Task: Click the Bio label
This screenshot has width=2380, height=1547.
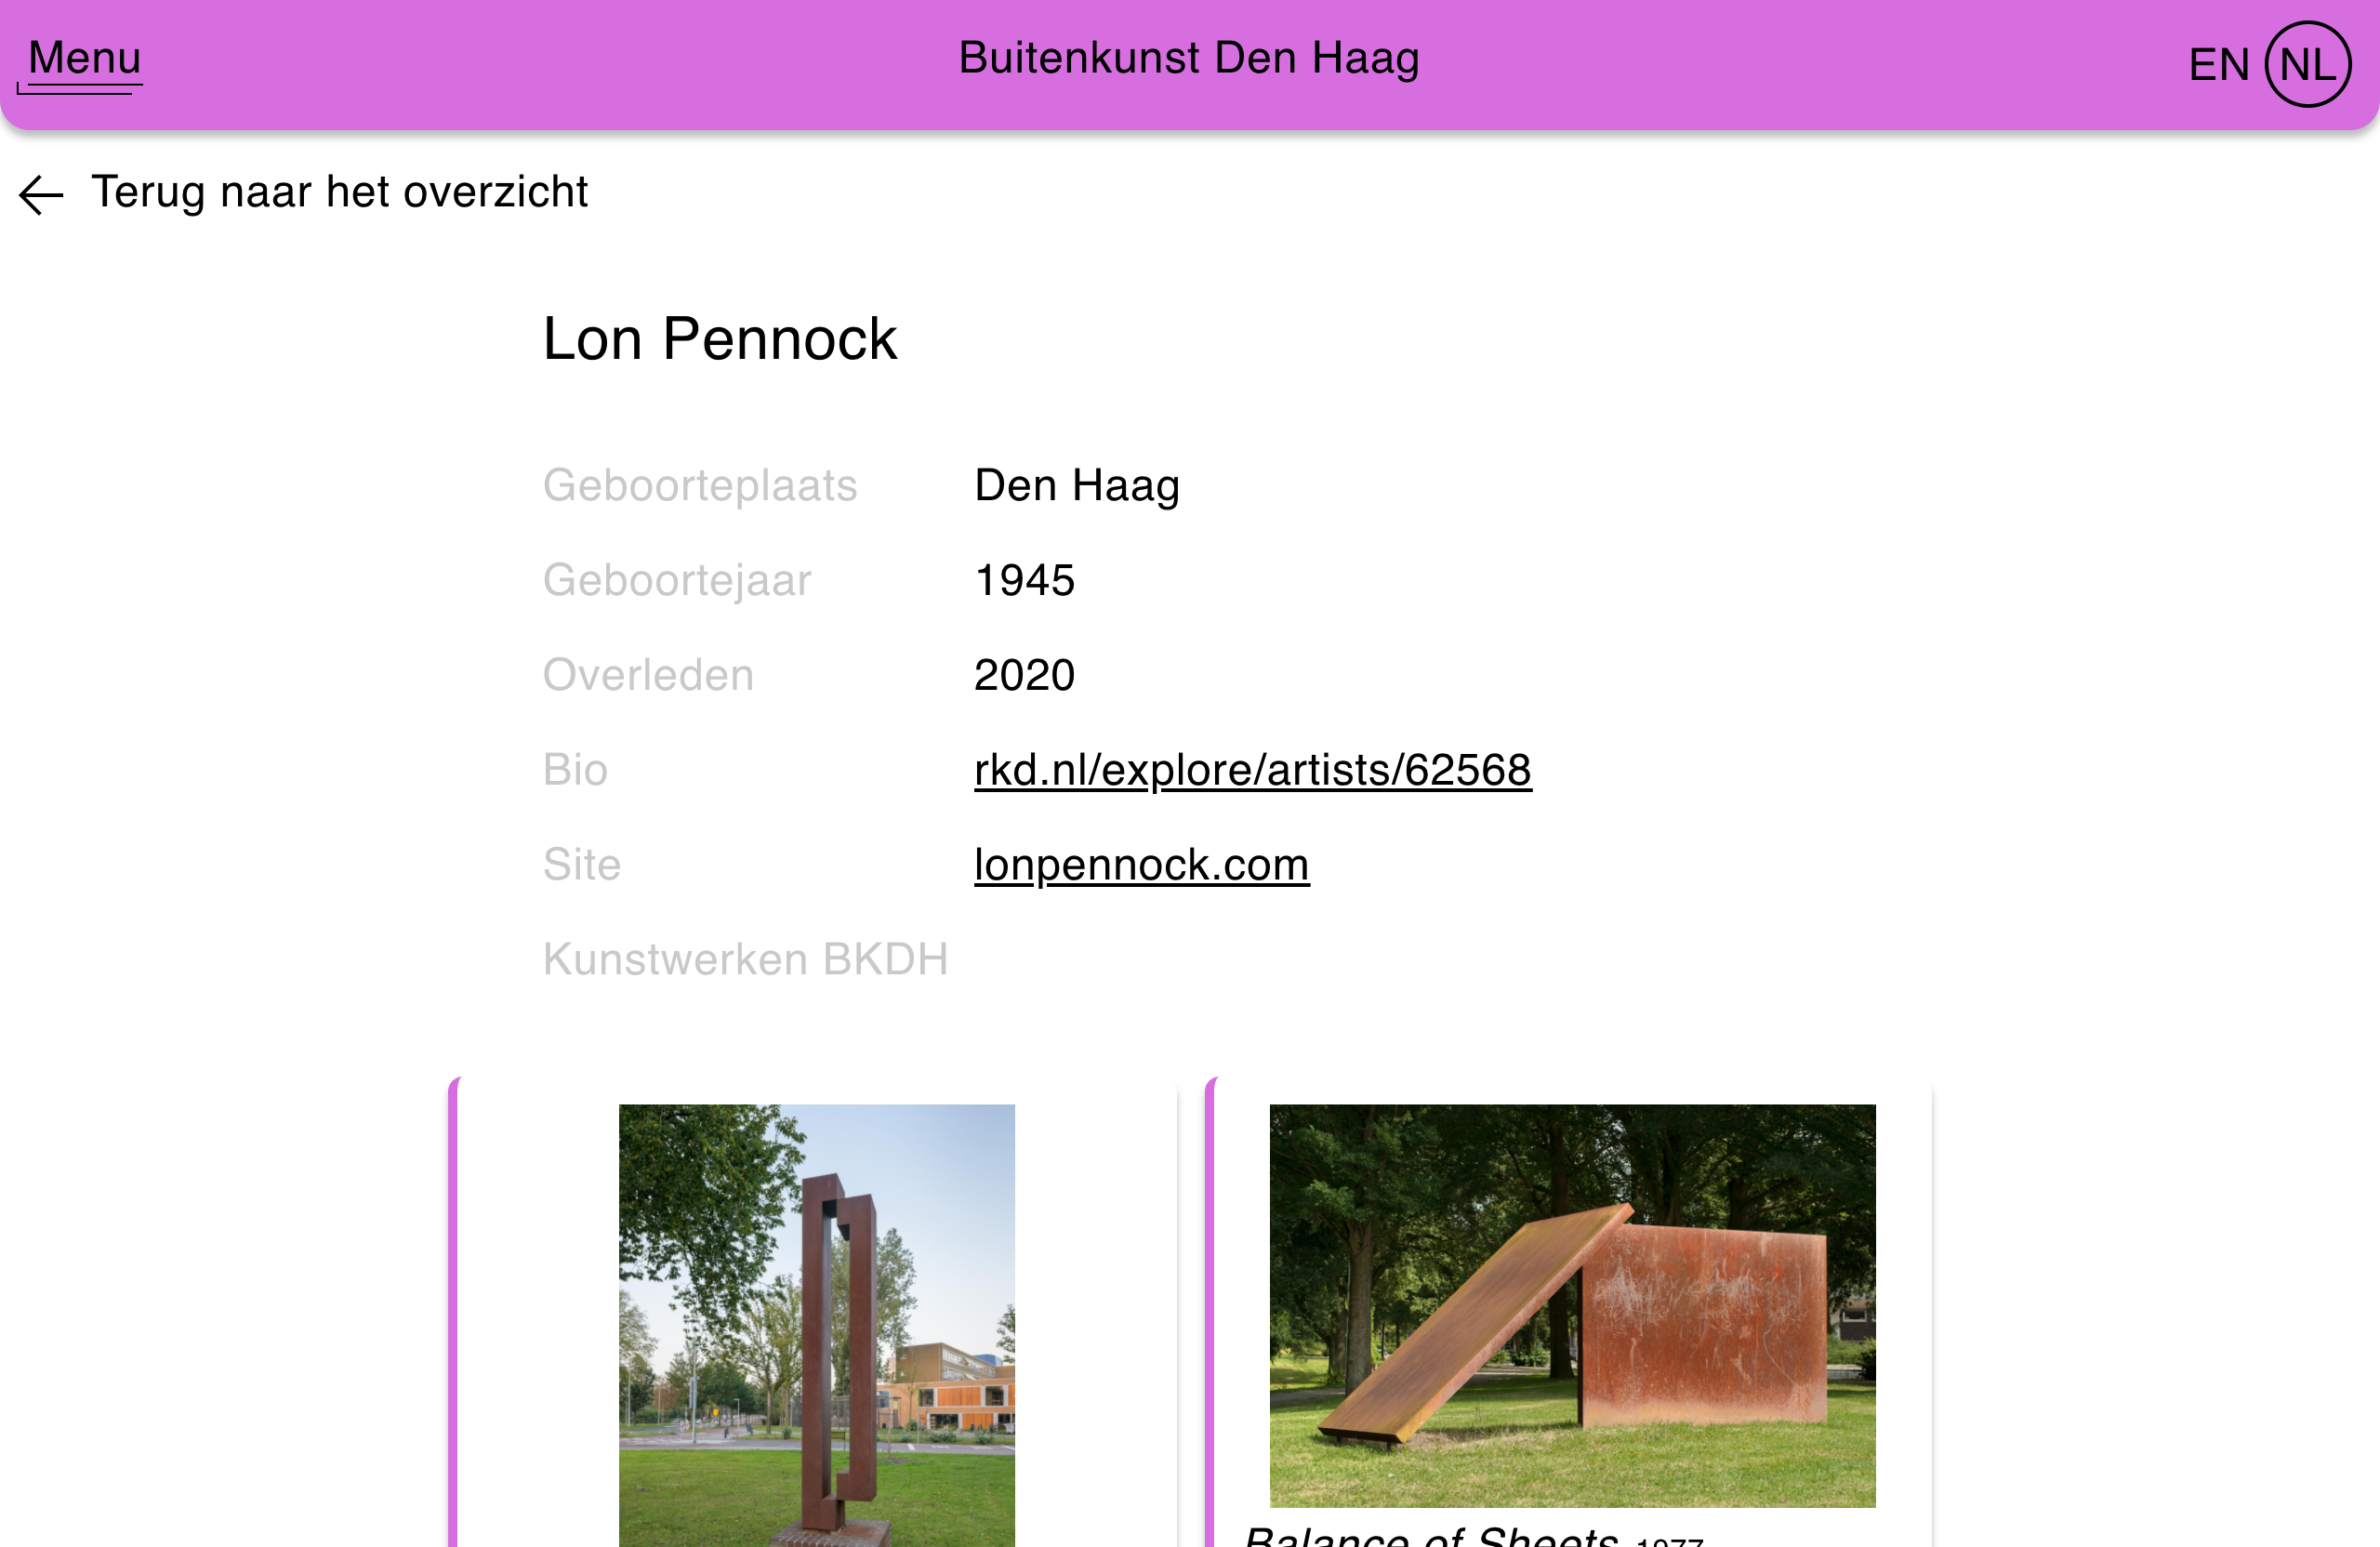Action: coord(575,770)
